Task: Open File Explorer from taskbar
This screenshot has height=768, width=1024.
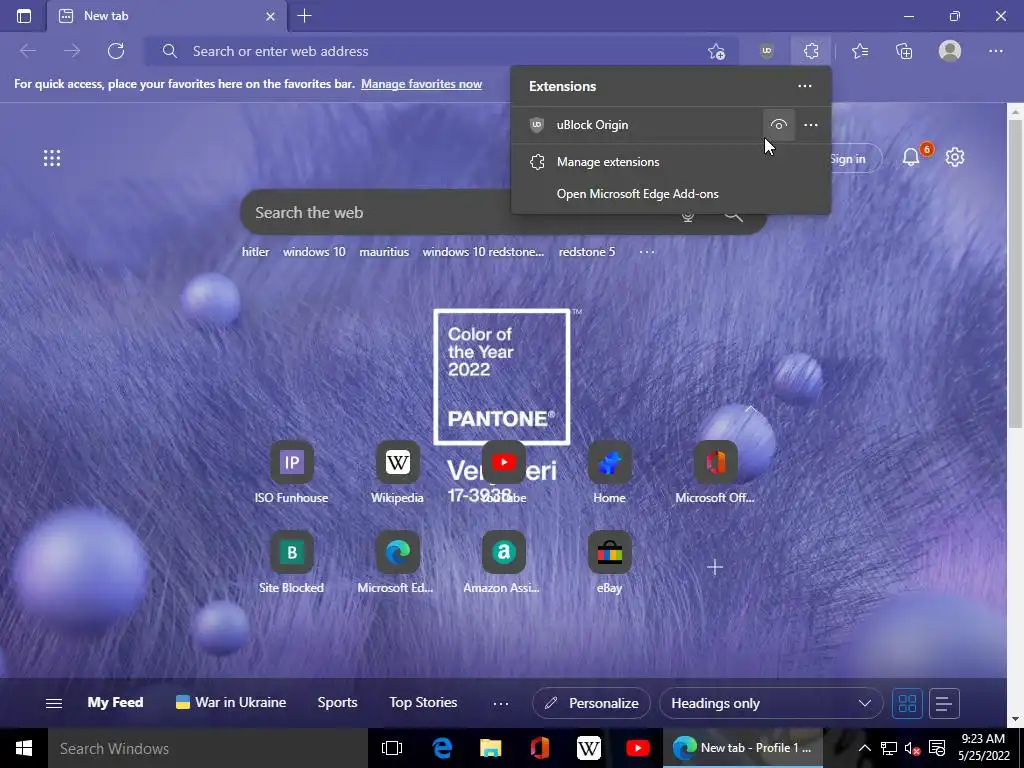Action: pos(490,748)
